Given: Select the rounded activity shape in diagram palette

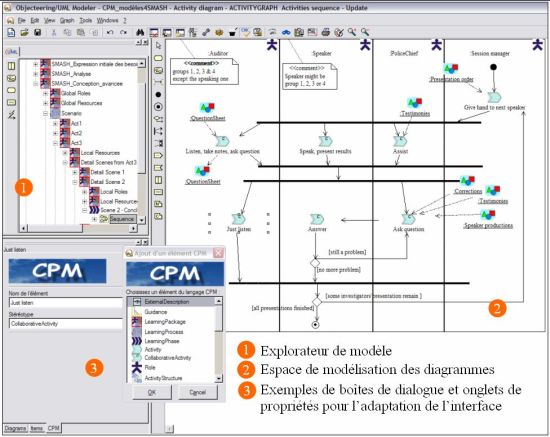Looking at the screenshot, I should tap(158, 58).
